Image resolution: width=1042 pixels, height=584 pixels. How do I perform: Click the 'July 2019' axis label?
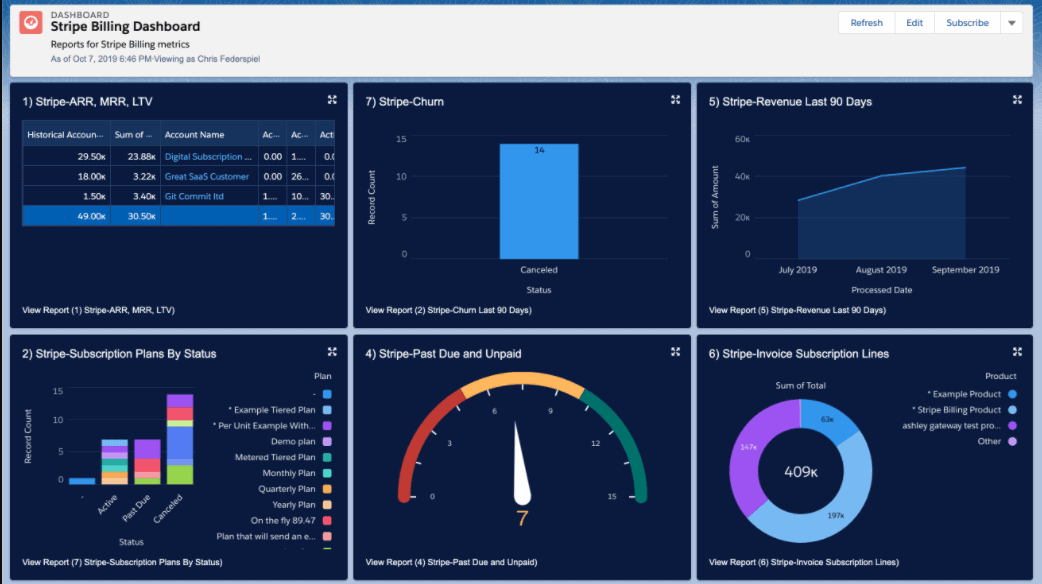tap(797, 270)
